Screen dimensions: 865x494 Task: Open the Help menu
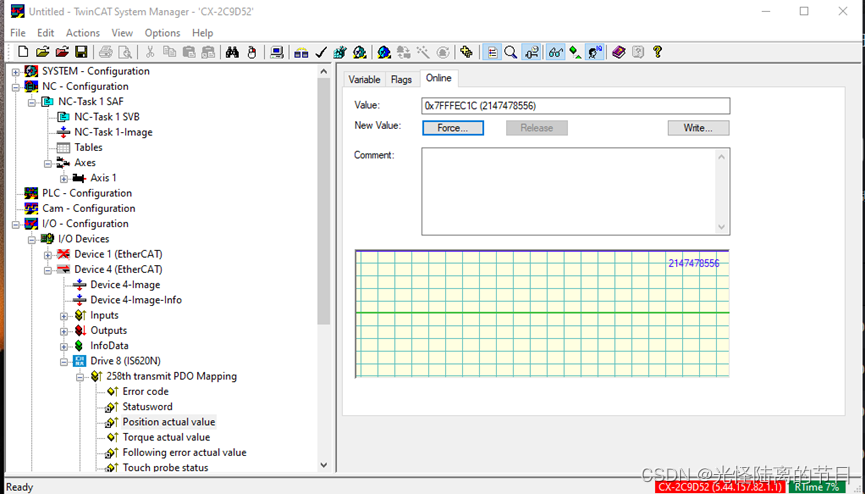[202, 33]
